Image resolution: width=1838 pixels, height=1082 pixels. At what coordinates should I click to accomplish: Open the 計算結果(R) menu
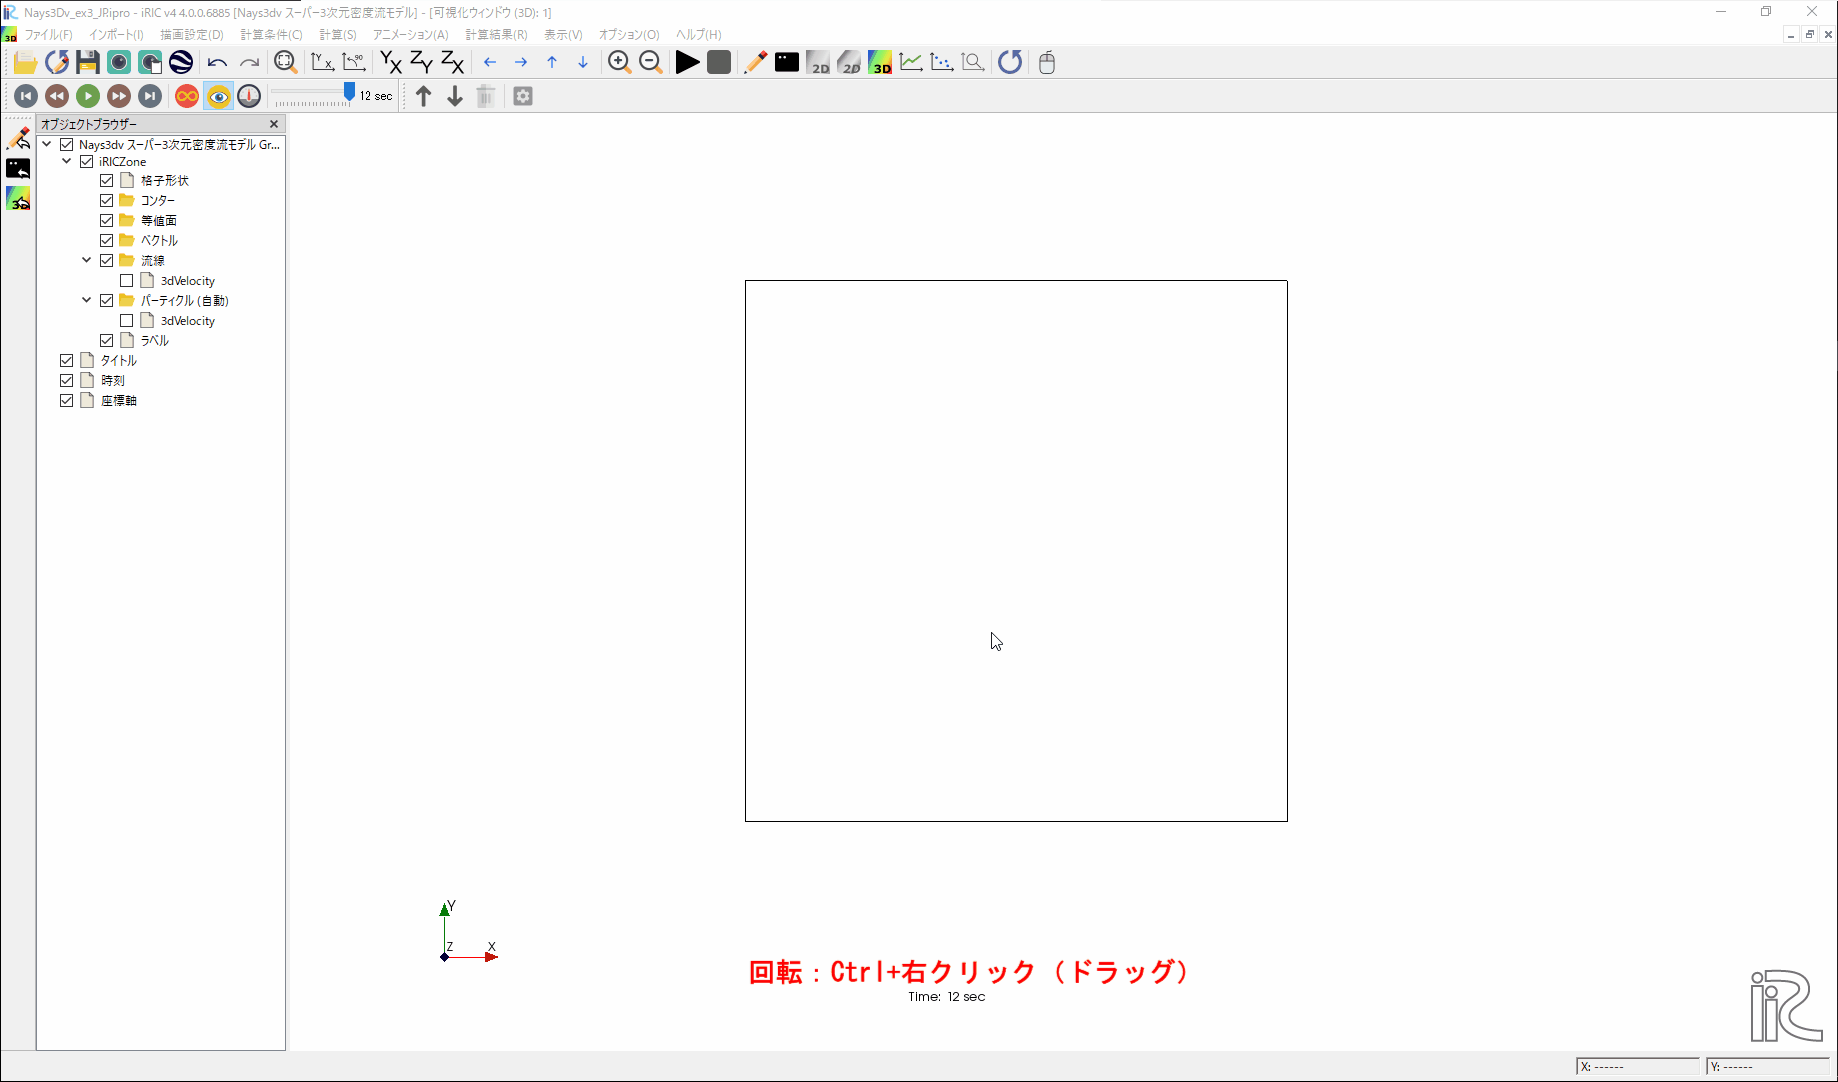tap(496, 34)
